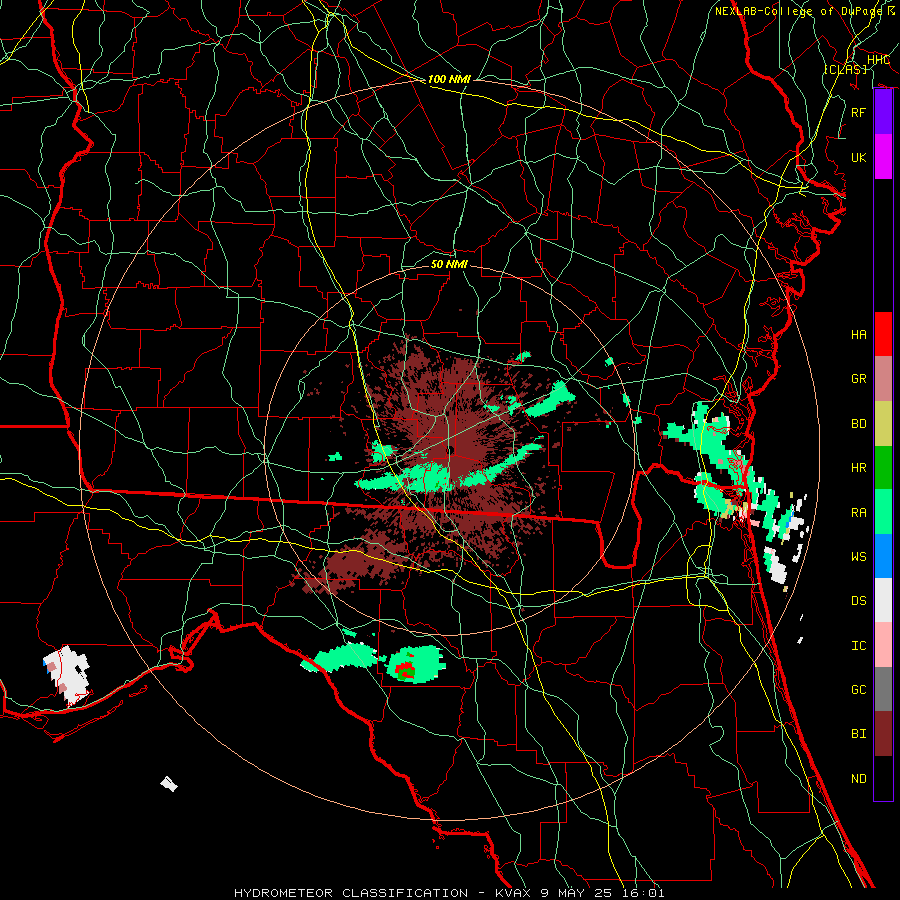Click the white DS dry snow swatch
Viewport: 900px width, 900px height.
(x=883, y=600)
